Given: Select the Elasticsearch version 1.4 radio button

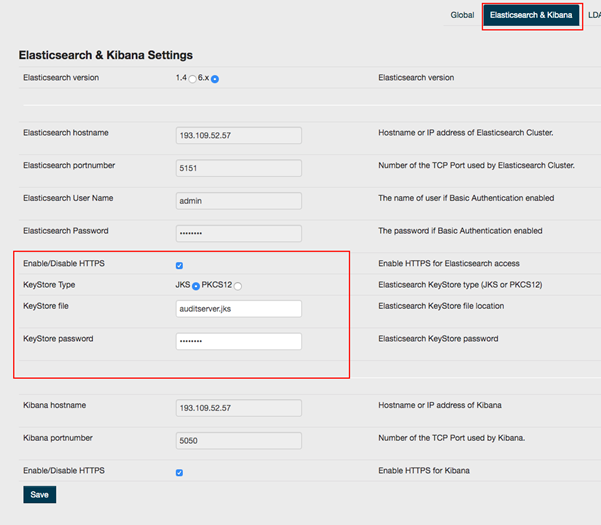Looking at the screenshot, I should point(192,79).
